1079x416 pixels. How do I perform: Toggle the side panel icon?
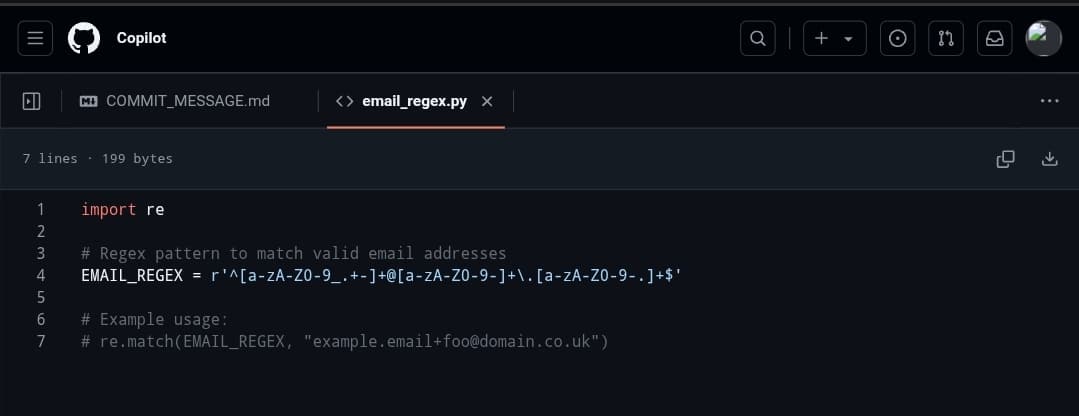click(x=31, y=101)
